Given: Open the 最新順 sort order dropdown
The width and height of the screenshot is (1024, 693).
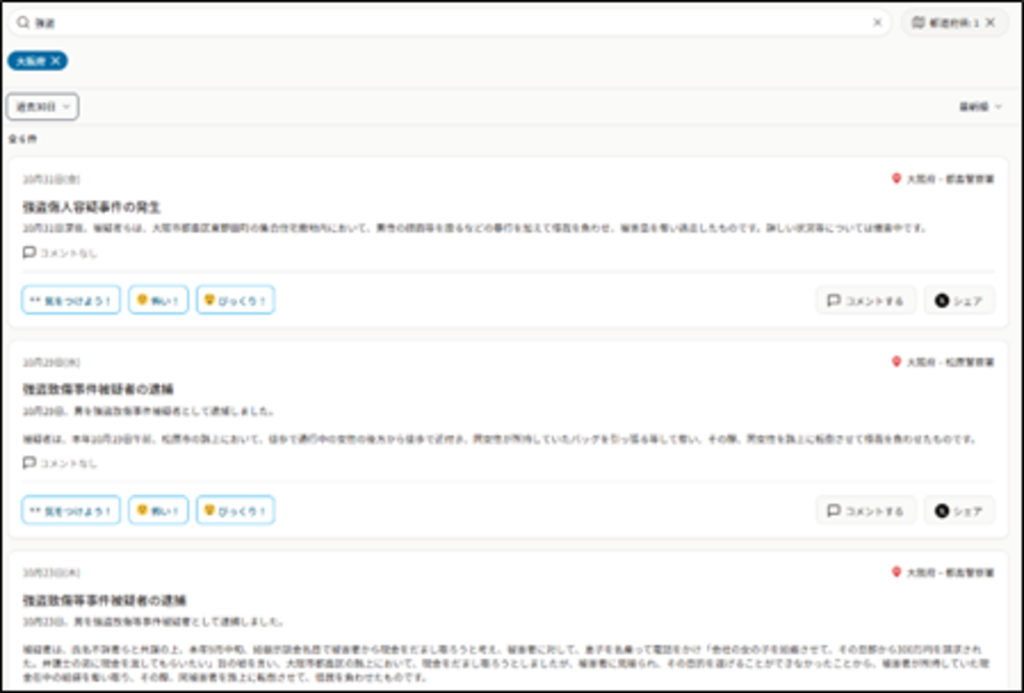Looking at the screenshot, I should [980, 106].
